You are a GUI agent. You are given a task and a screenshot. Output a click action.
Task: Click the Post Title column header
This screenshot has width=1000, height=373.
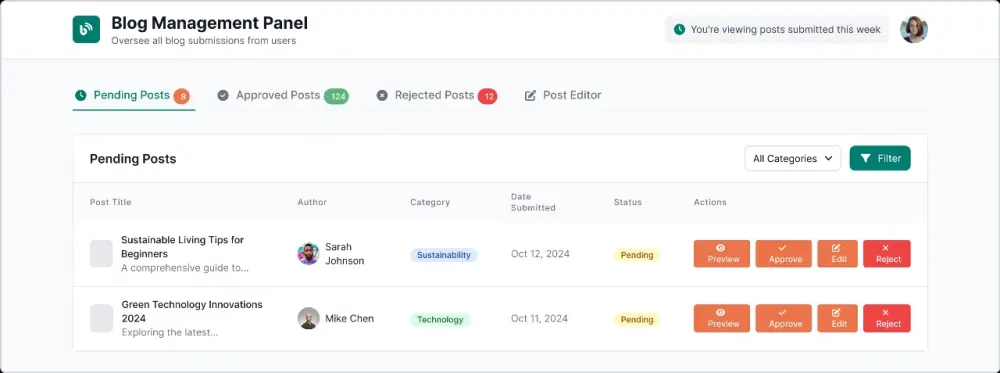(x=110, y=202)
